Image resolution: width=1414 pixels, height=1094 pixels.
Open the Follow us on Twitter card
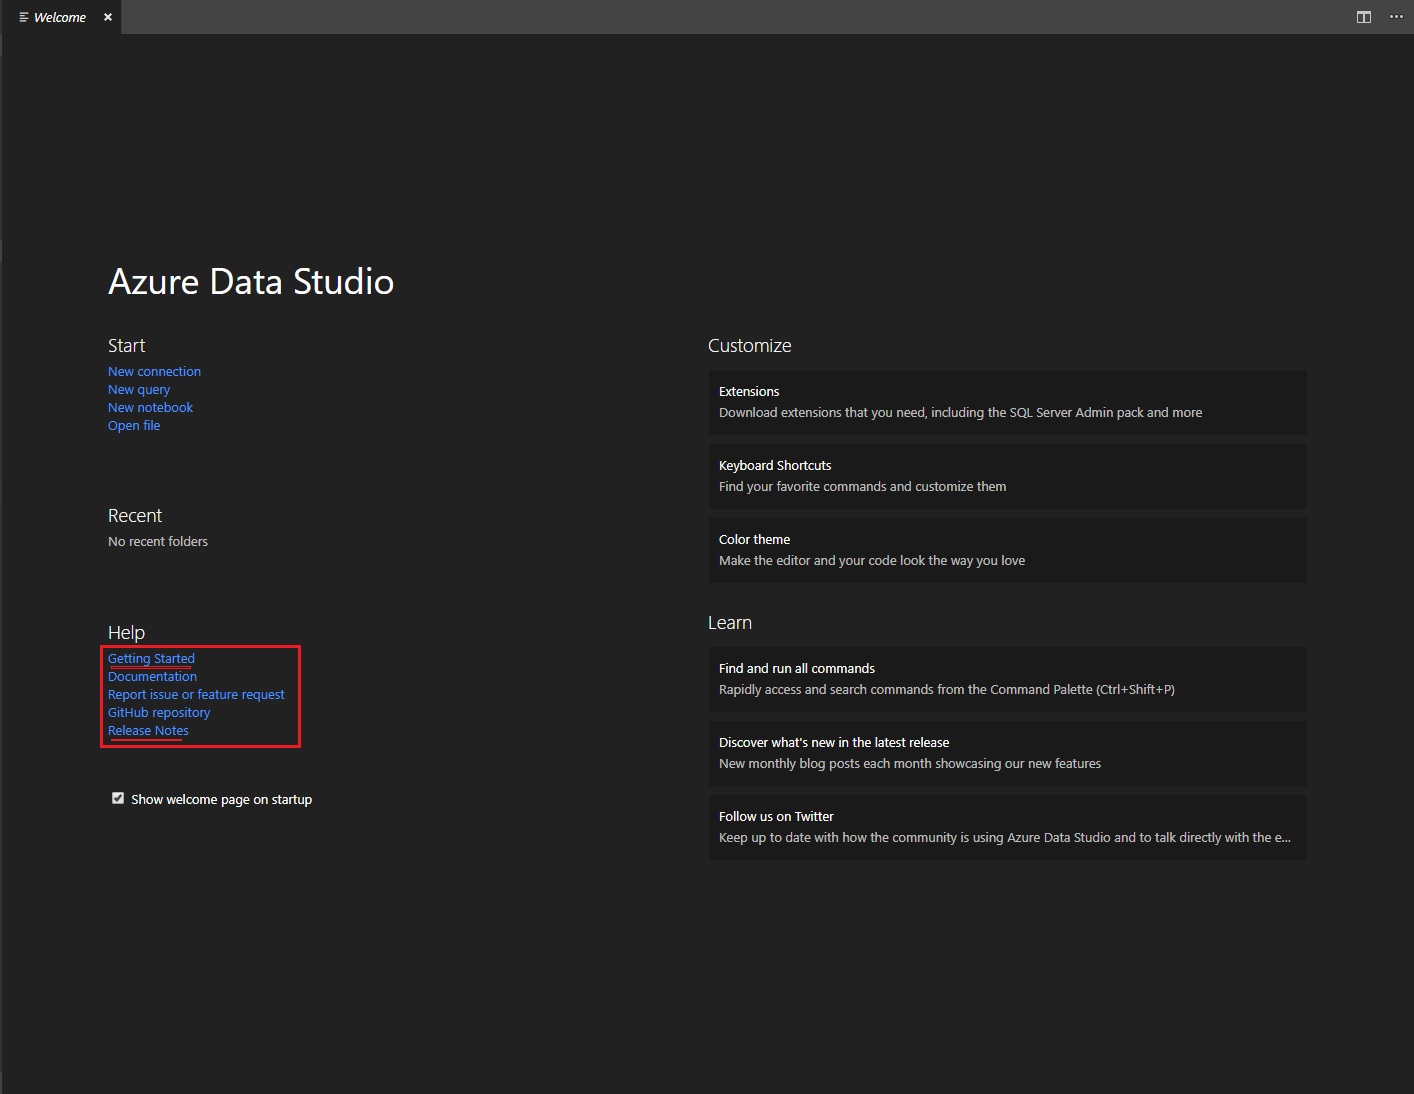tap(1006, 827)
